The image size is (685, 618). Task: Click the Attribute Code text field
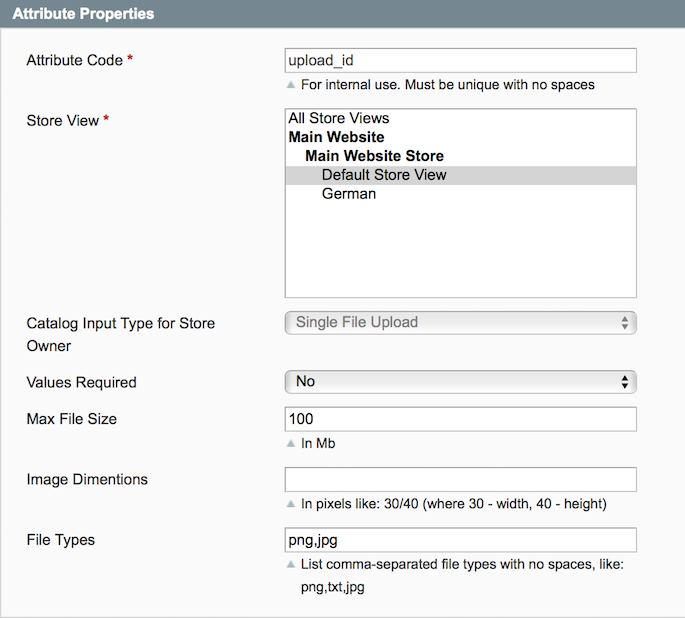point(460,60)
